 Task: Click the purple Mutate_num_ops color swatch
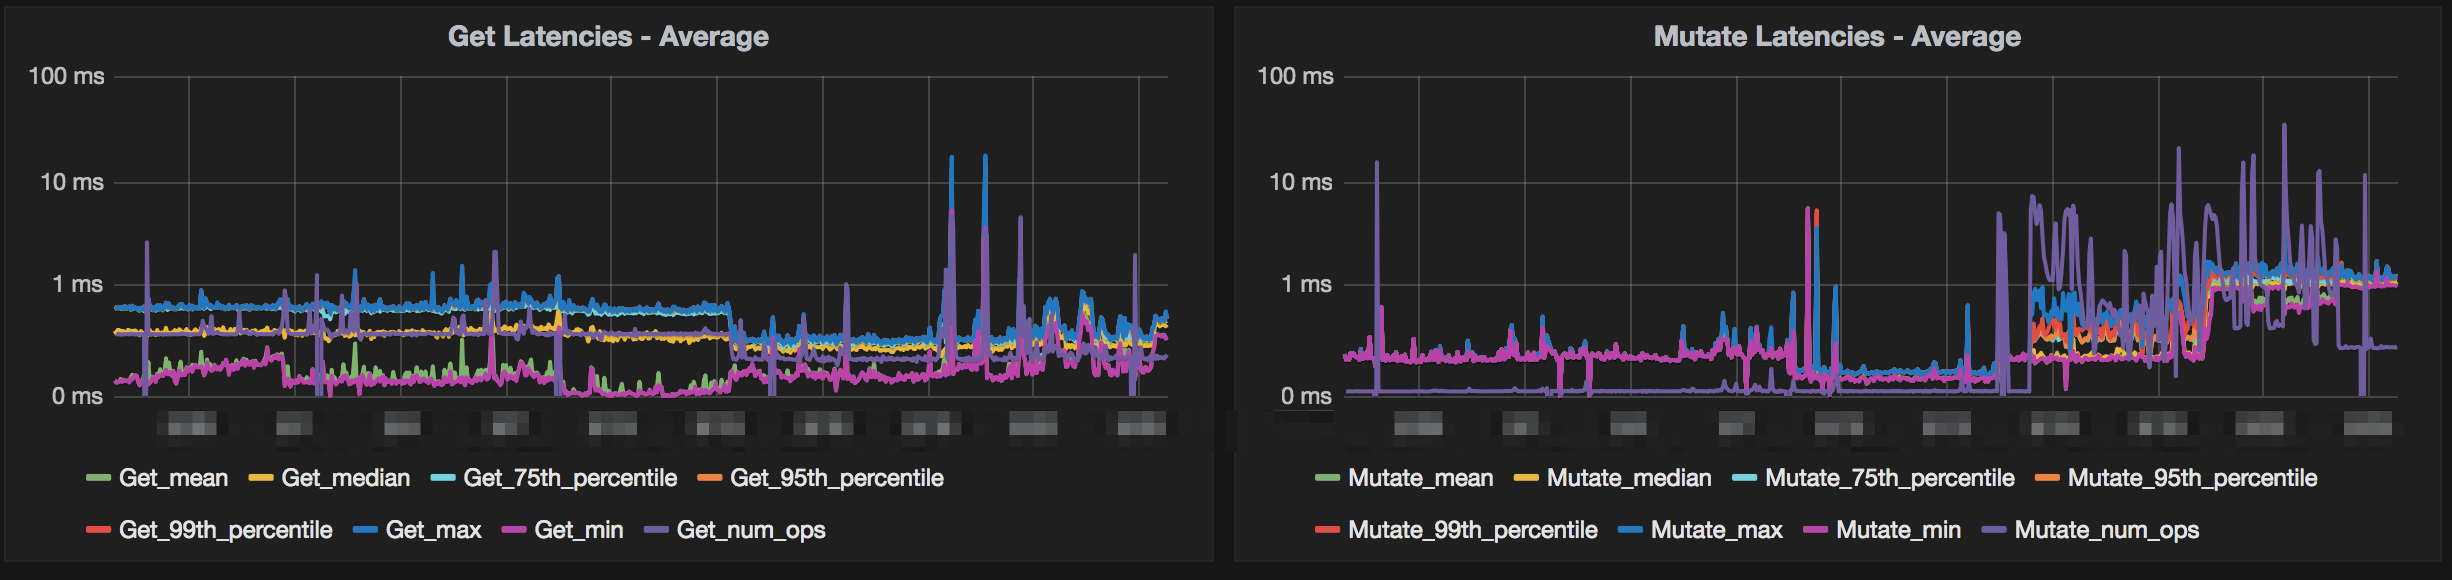click(x=1994, y=530)
